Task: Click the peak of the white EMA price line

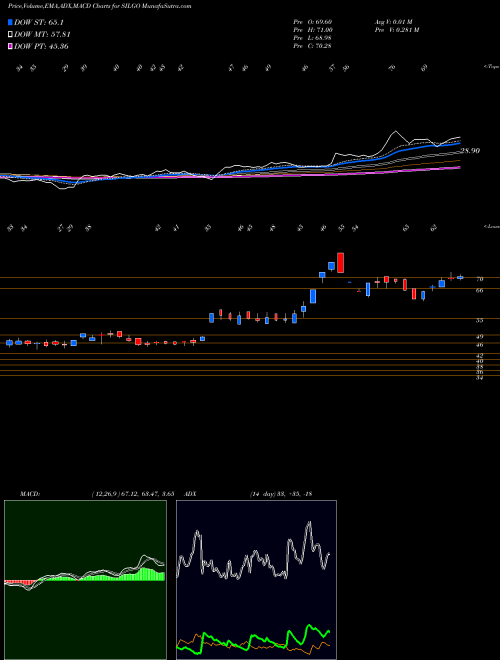Action: point(395,131)
